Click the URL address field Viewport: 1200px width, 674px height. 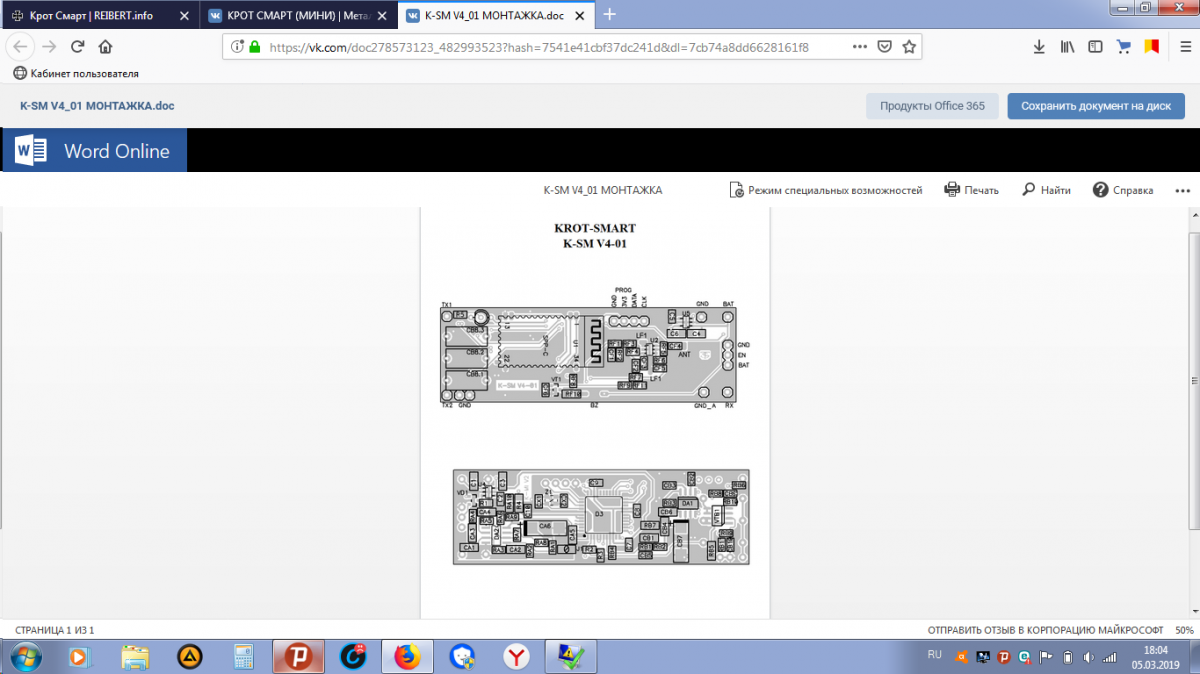pos(540,47)
